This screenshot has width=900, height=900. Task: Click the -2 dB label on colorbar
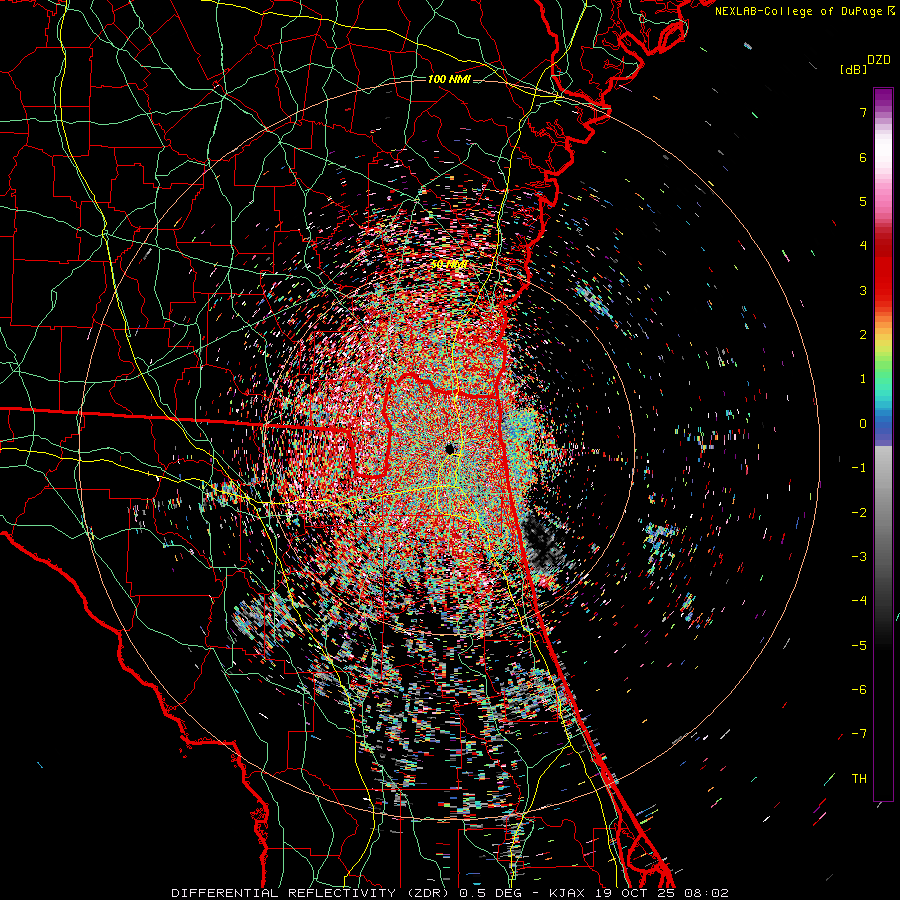tap(859, 513)
